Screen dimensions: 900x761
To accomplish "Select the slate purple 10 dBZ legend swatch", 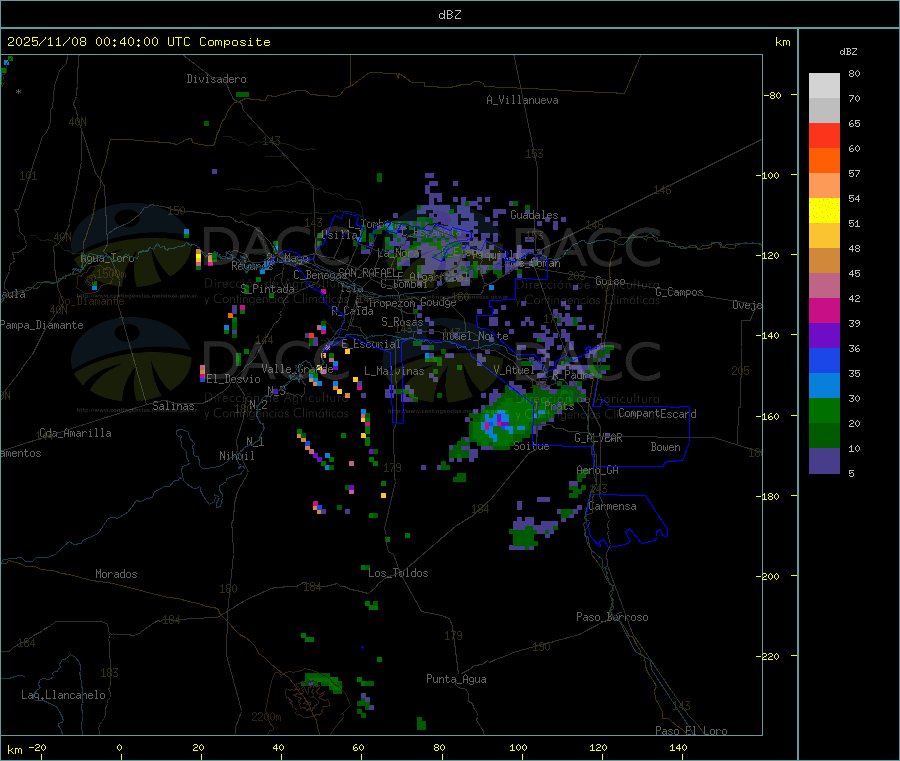I will coord(824,461).
